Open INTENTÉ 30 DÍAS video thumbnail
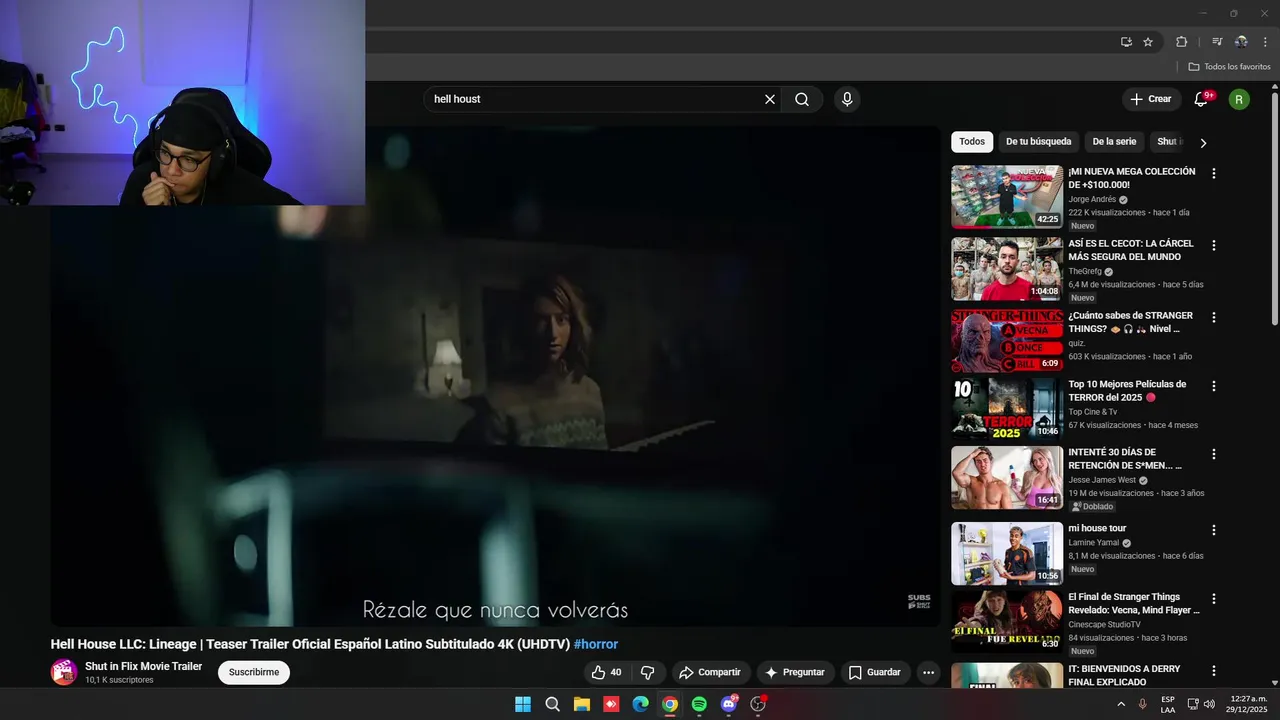 [x=1007, y=477]
